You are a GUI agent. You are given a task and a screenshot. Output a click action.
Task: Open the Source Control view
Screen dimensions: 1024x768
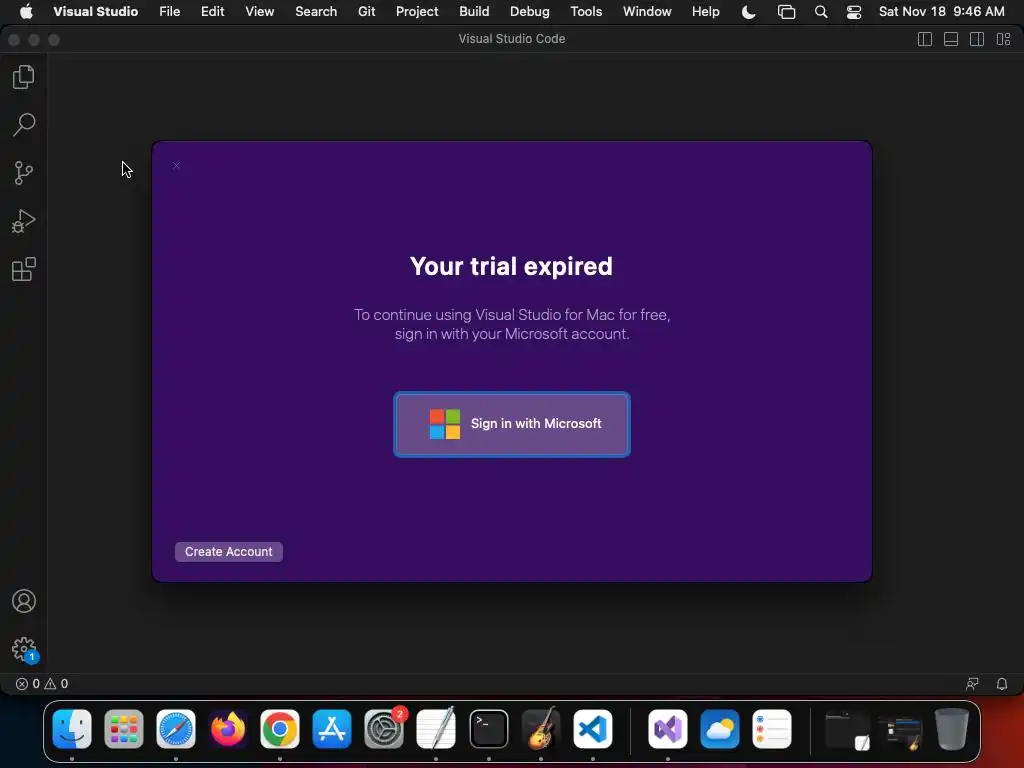tap(24, 173)
